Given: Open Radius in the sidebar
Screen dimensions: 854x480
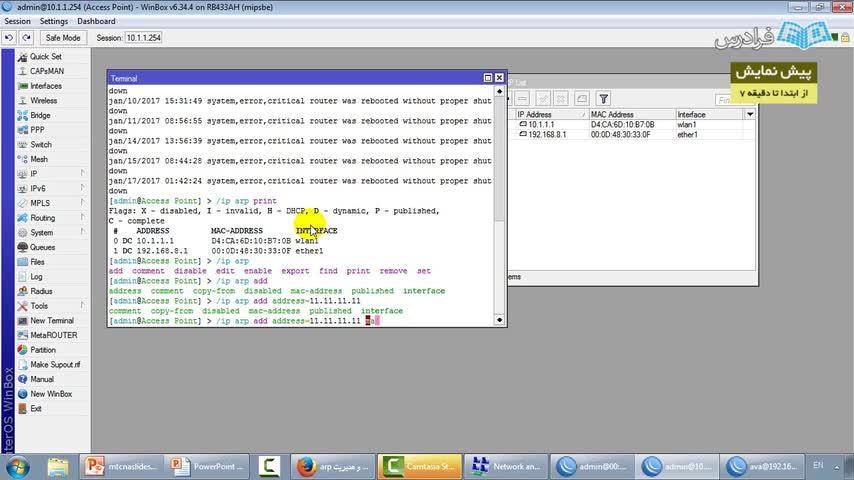Looking at the screenshot, I should pos(41,291).
